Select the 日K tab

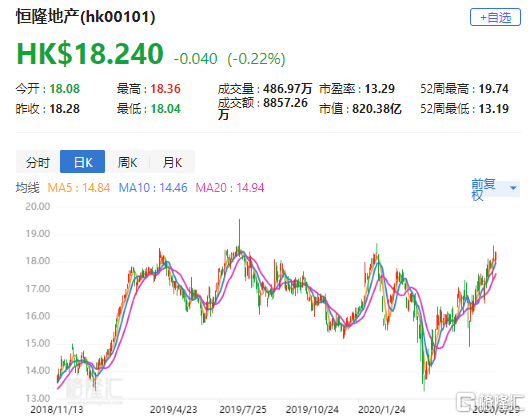(x=83, y=162)
